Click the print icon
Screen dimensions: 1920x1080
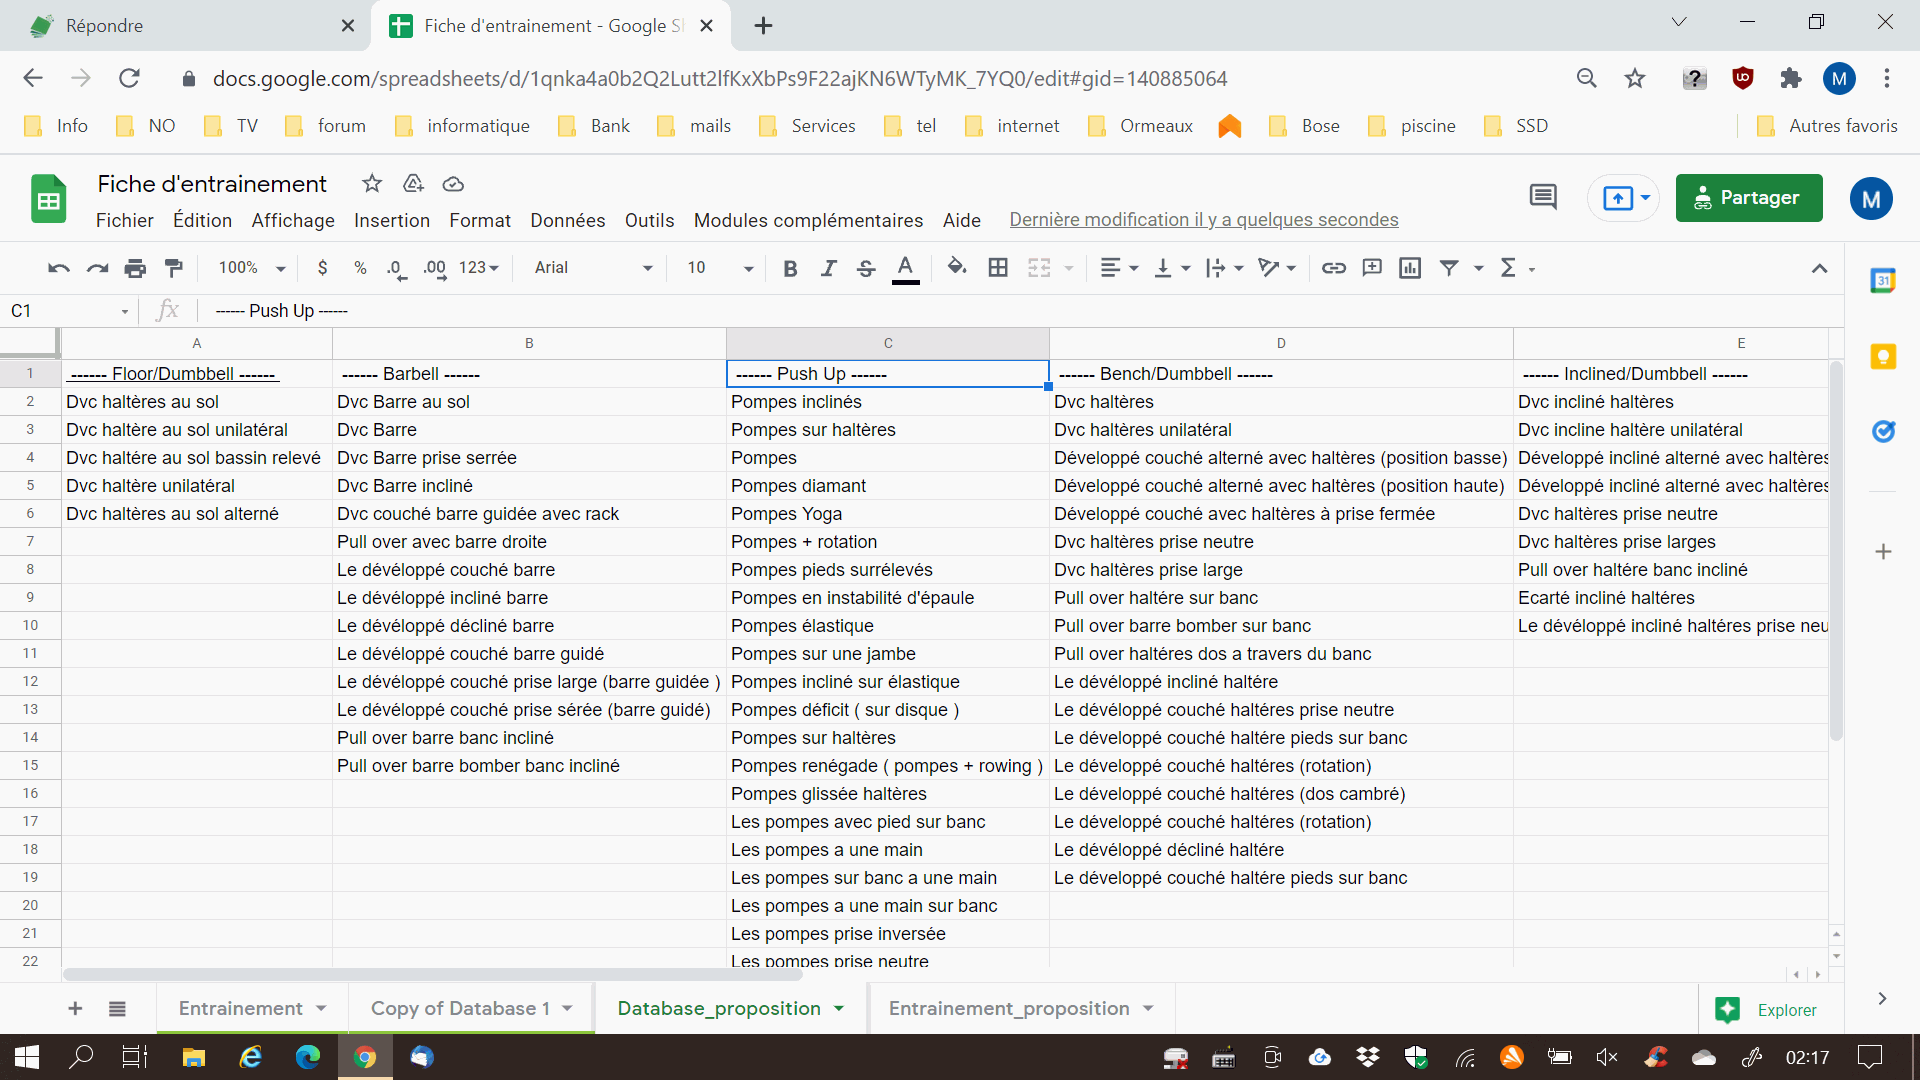135,268
